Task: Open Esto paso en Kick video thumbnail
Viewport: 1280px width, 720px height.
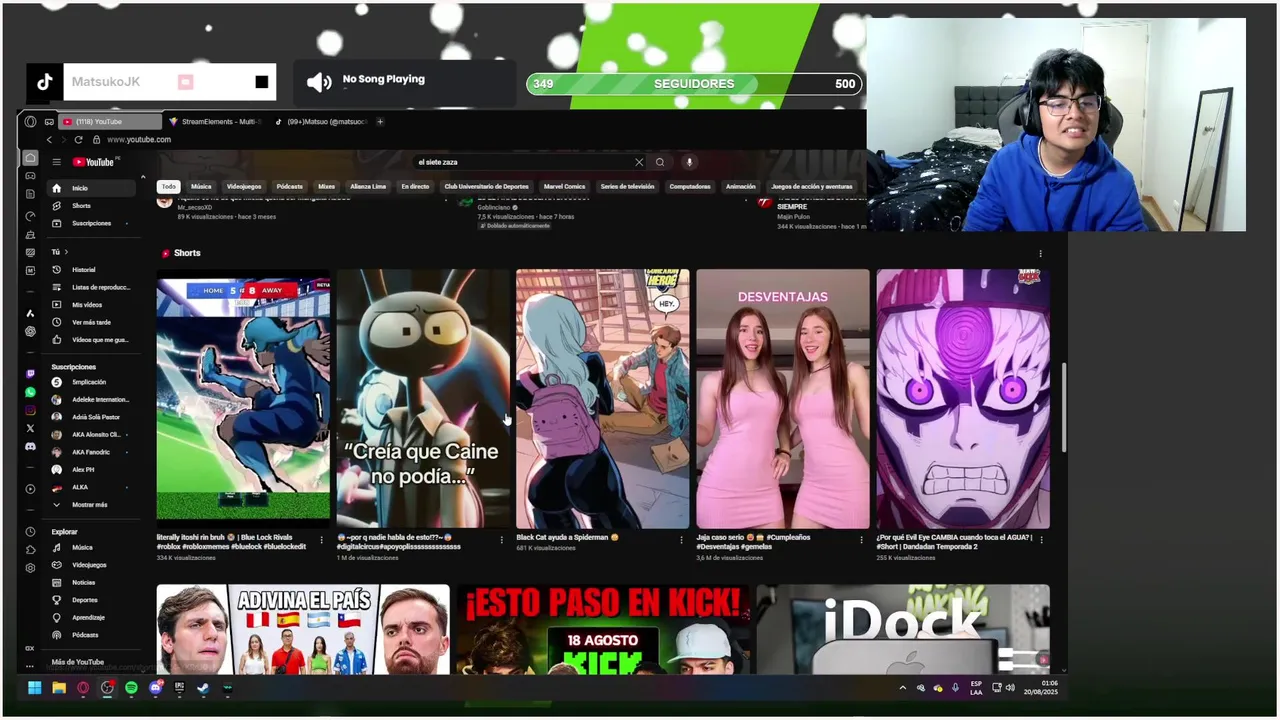Action: click(x=603, y=629)
